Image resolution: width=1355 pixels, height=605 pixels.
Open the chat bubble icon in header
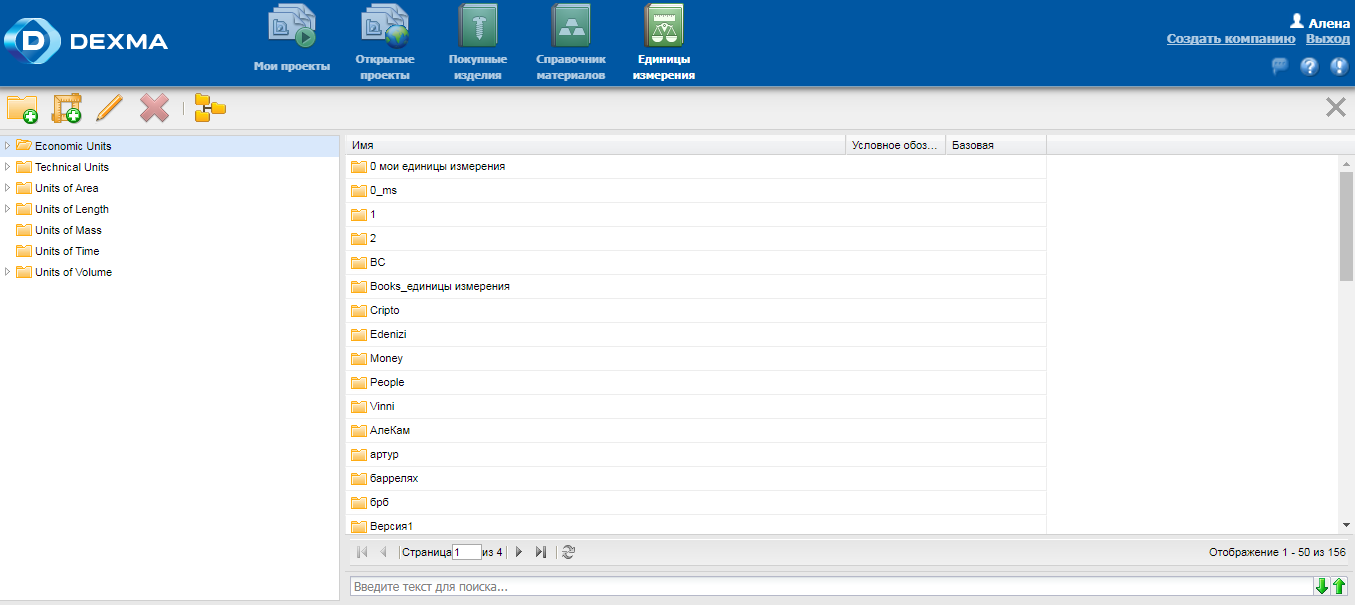pos(1279,67)
